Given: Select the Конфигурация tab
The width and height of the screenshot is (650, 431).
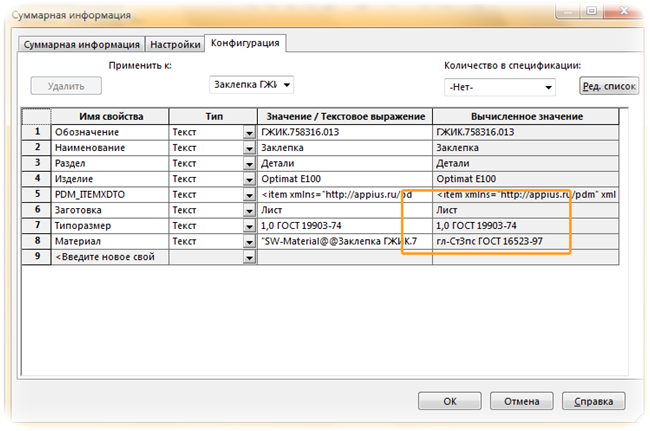Looking at the screenshot, I should (x=246, y=43).
